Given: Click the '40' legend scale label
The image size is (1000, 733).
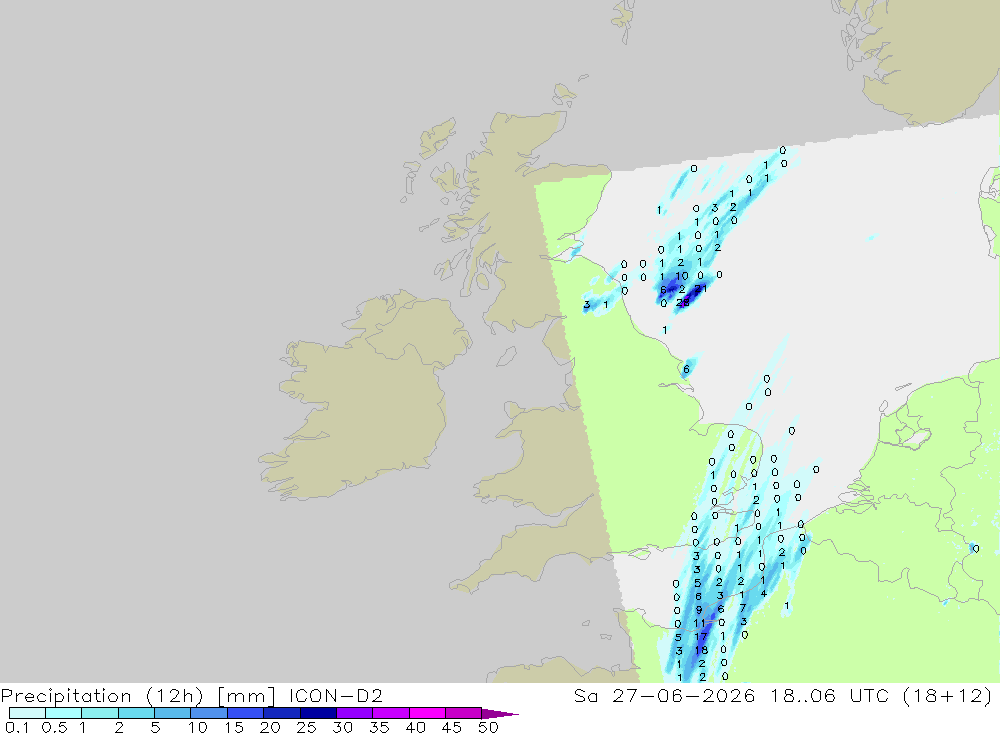Looking at the screenshot, I should click(x=415, y=727).
